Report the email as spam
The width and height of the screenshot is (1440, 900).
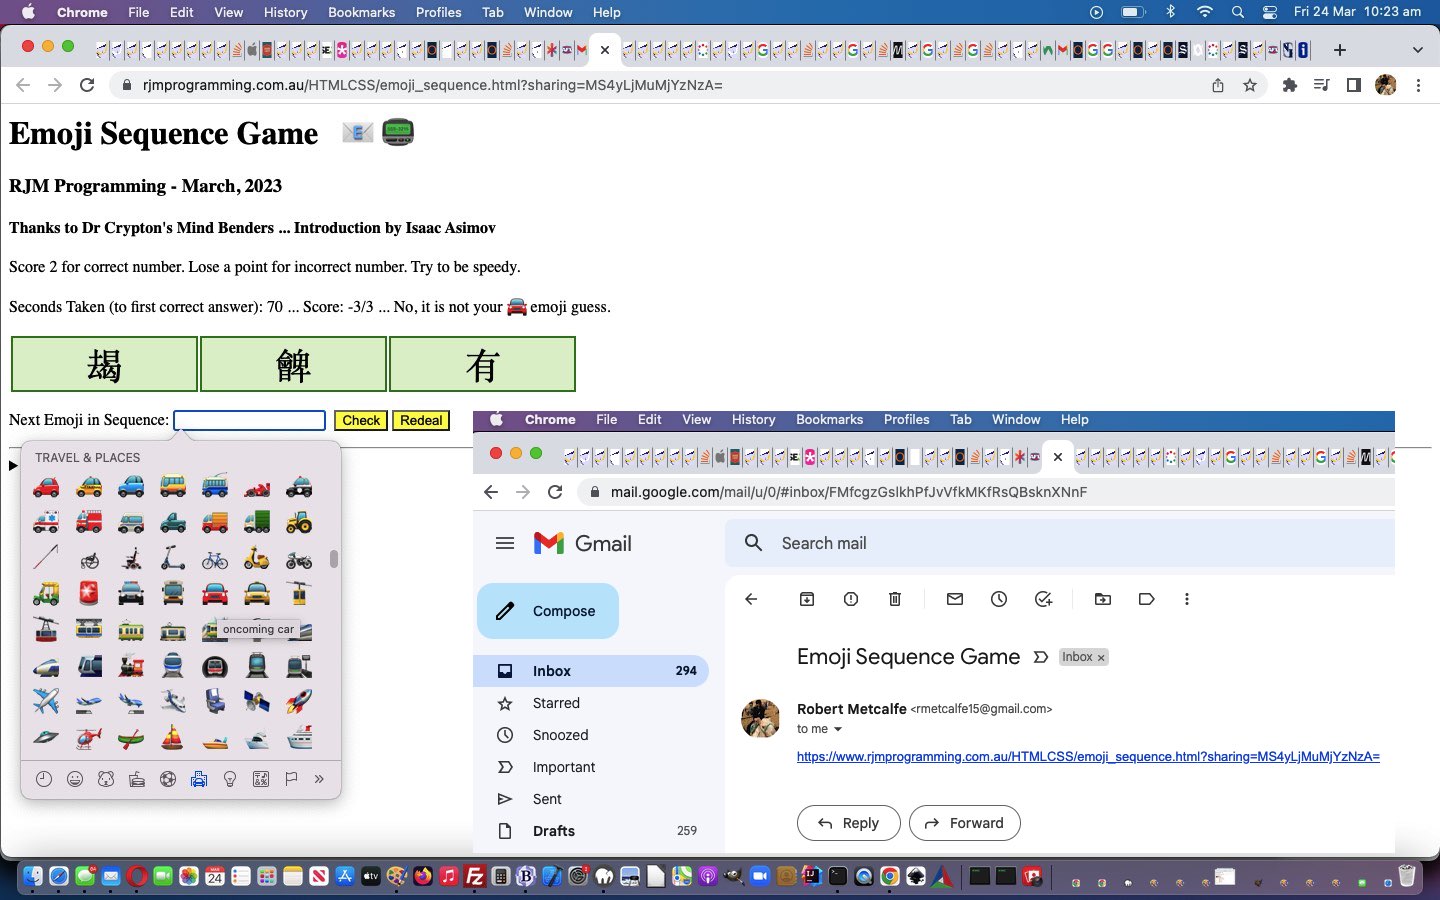click(x=851, y=599)
